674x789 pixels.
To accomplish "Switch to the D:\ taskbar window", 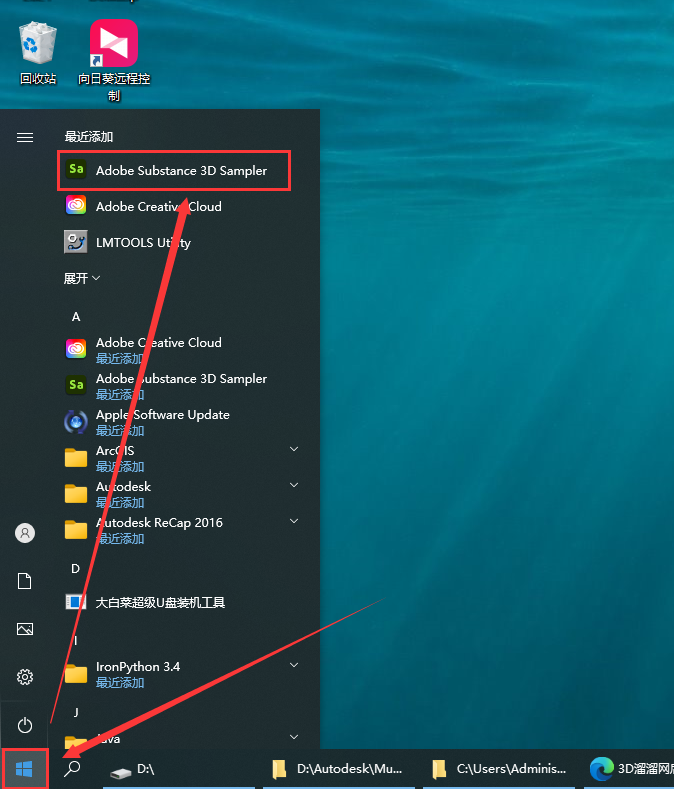I will tap(179, 769).
